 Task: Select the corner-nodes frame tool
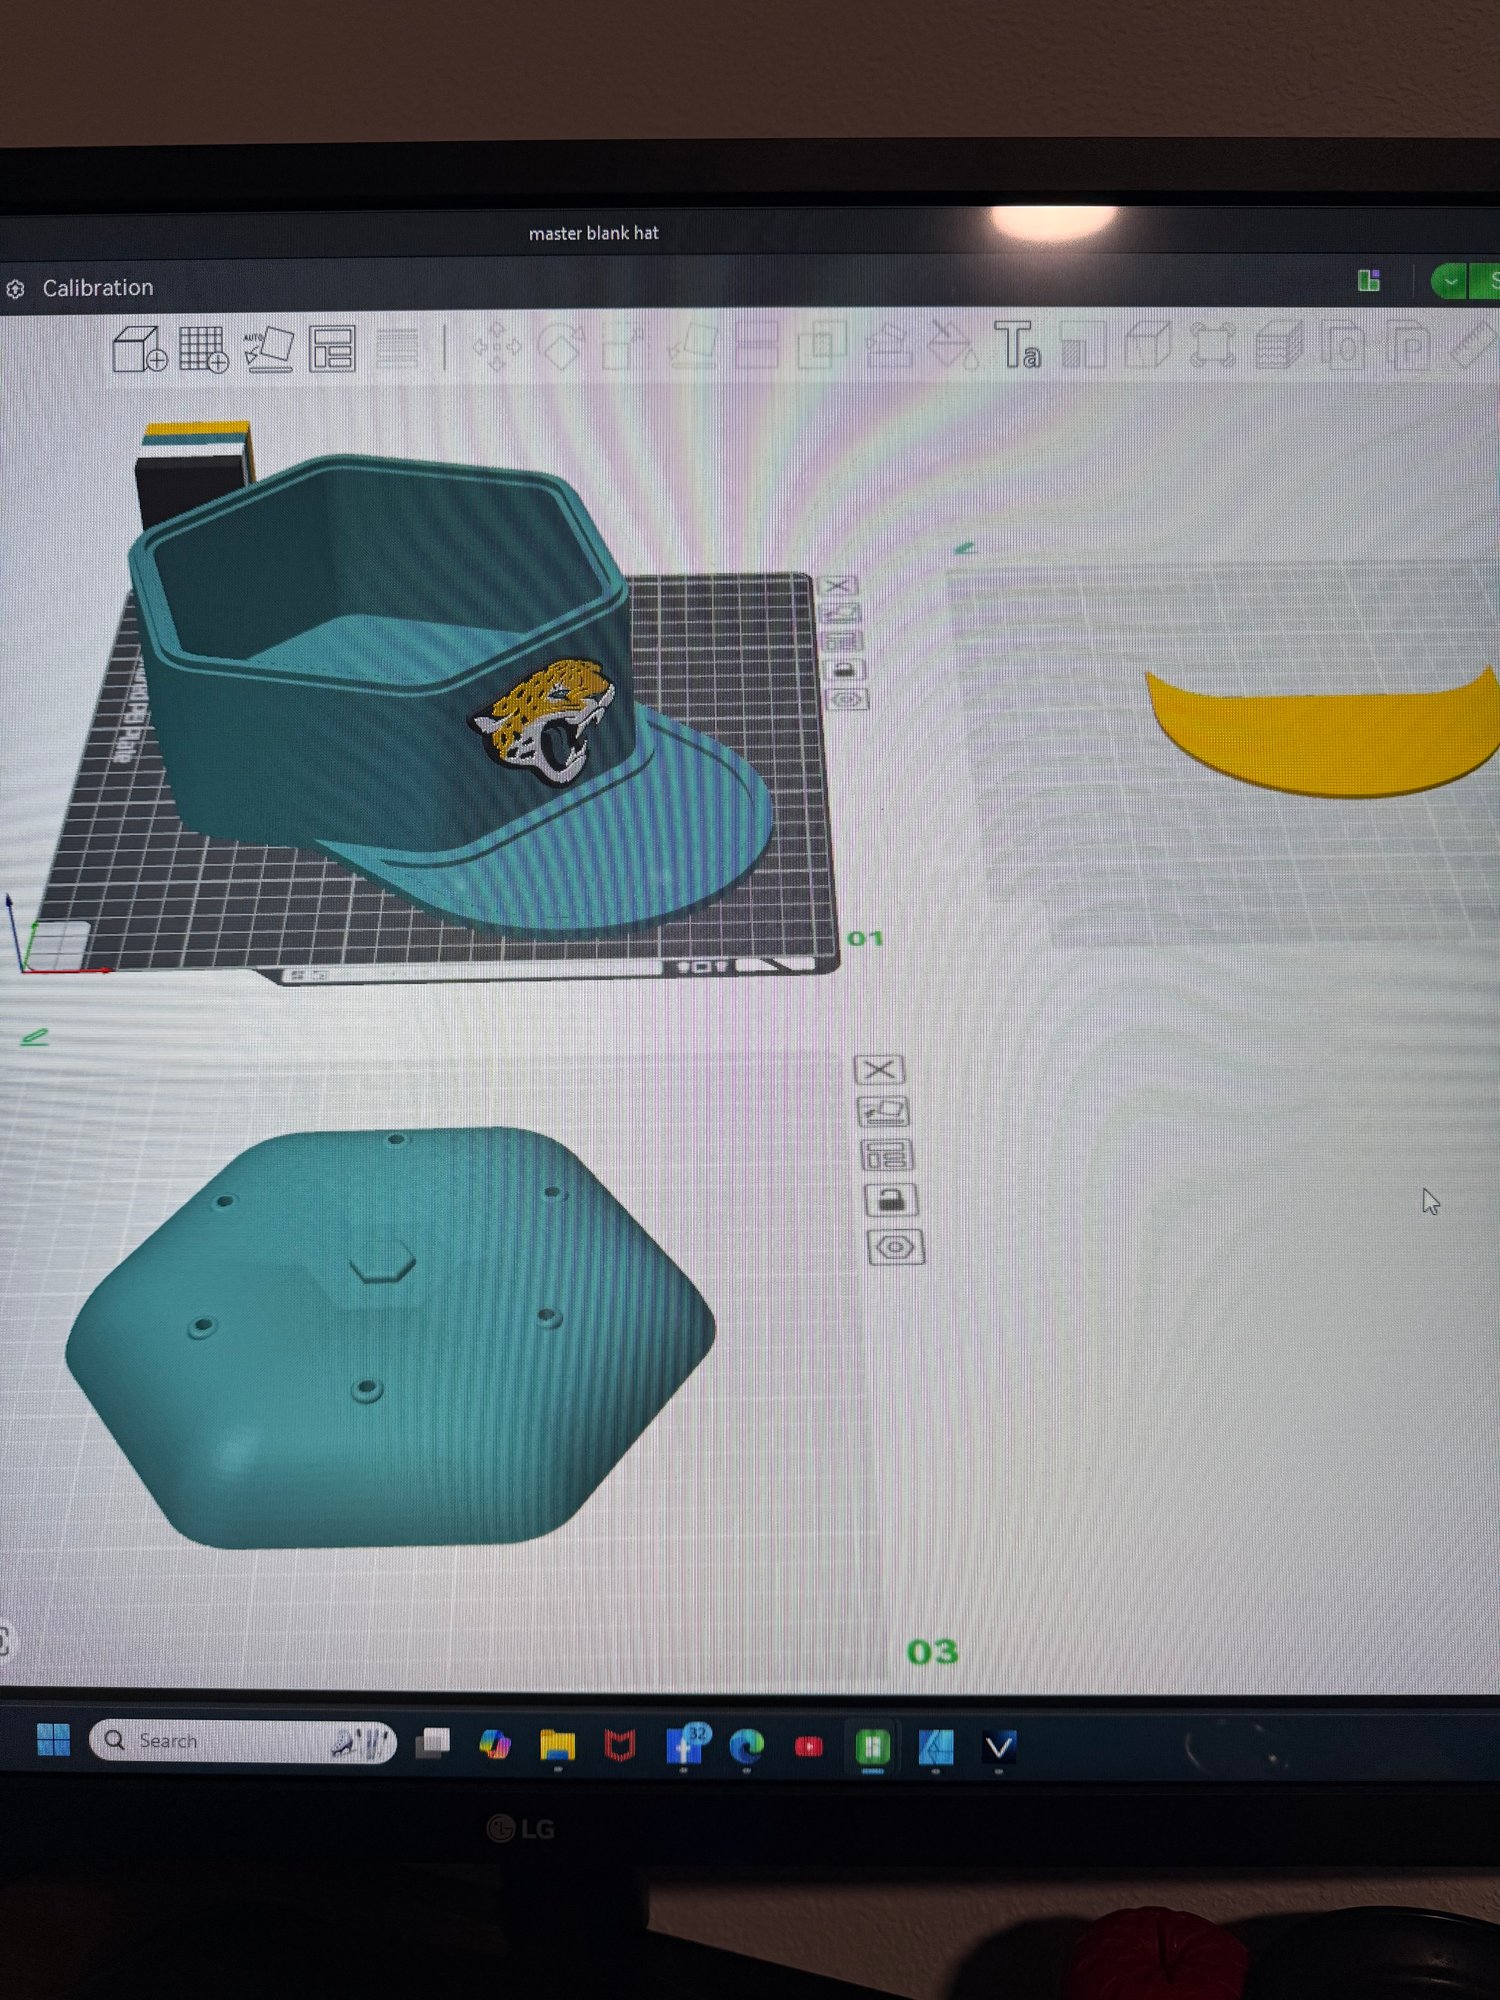click(1213, 345)
